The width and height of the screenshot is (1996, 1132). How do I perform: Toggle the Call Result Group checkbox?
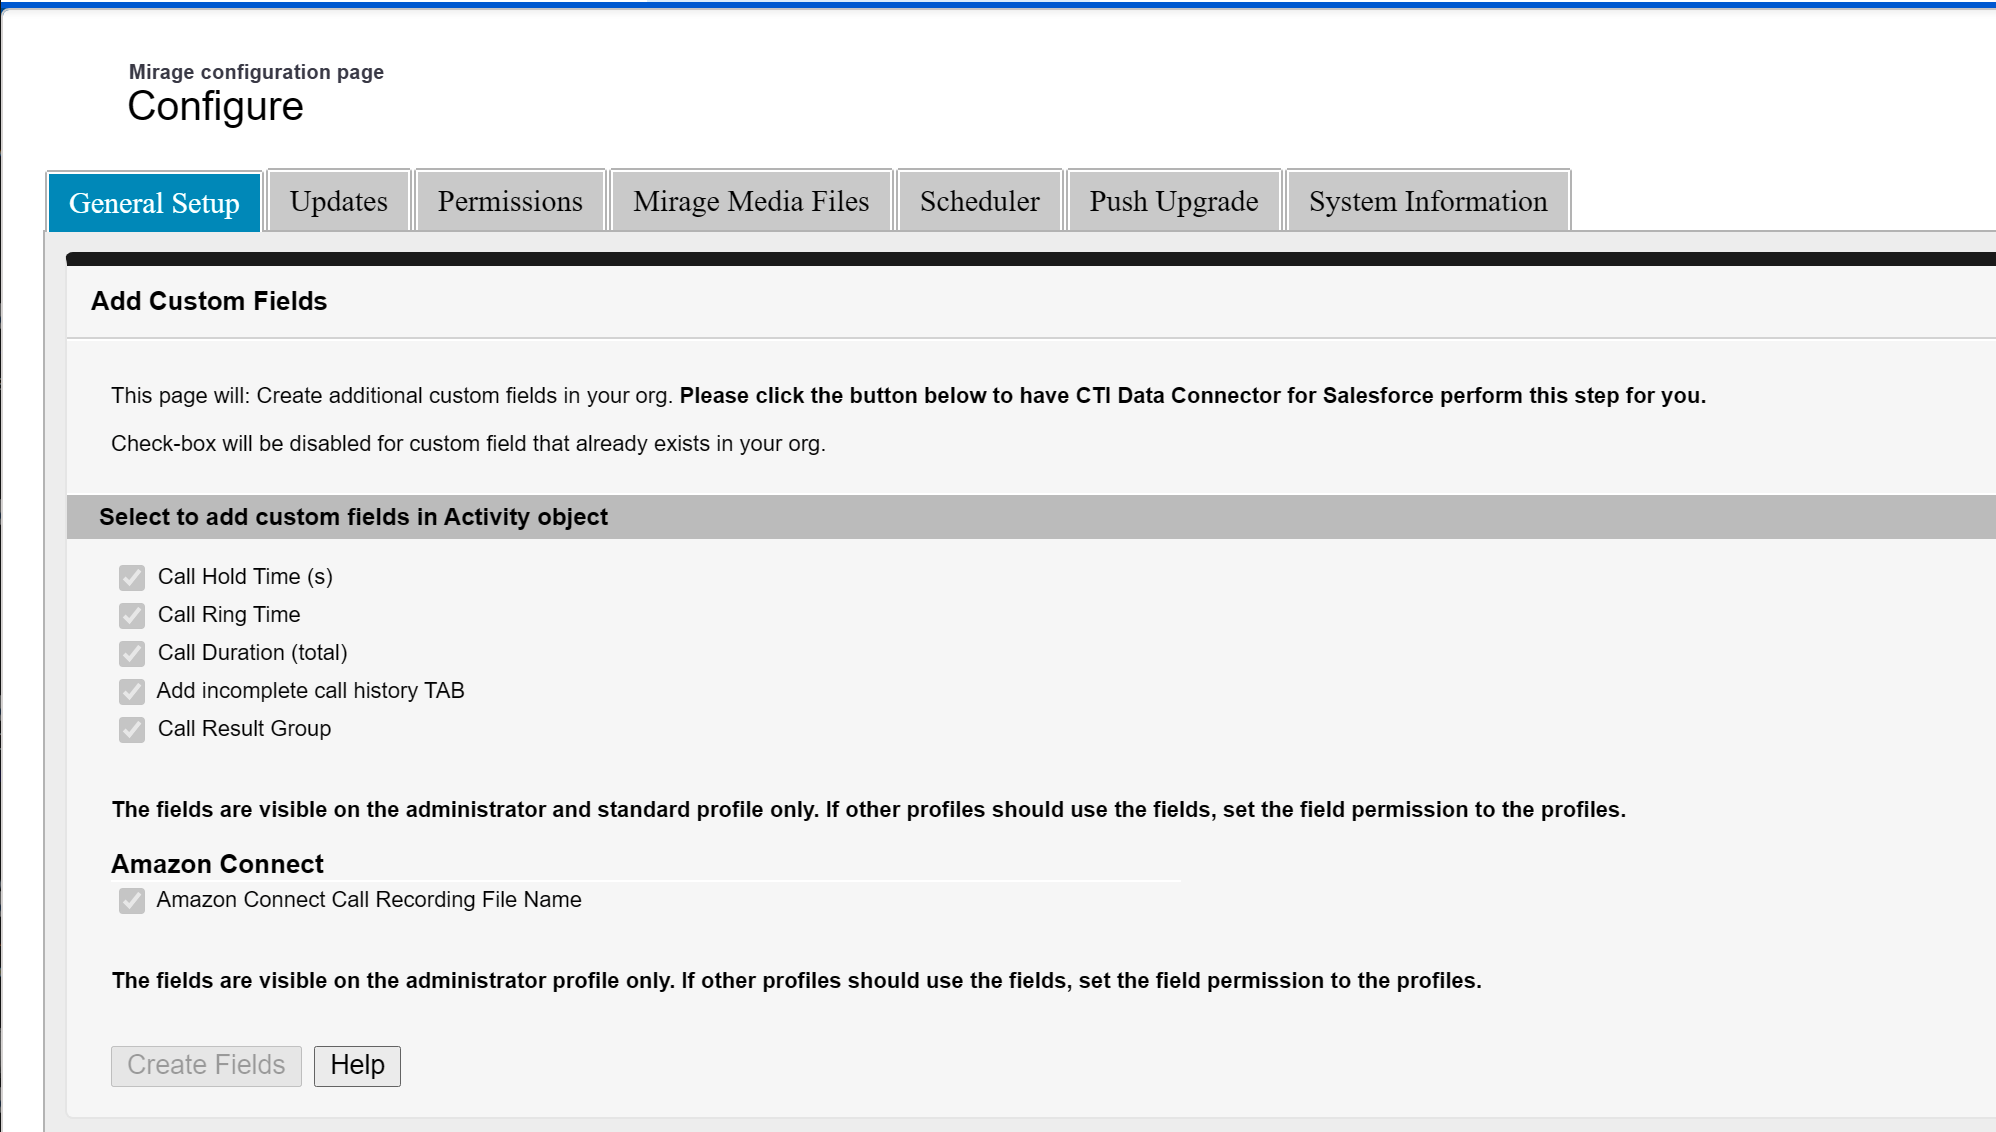pos(132,729)
